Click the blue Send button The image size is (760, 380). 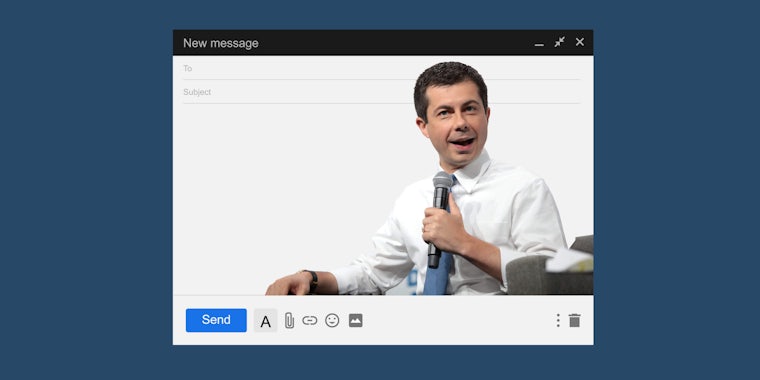(x=216, y=320)
